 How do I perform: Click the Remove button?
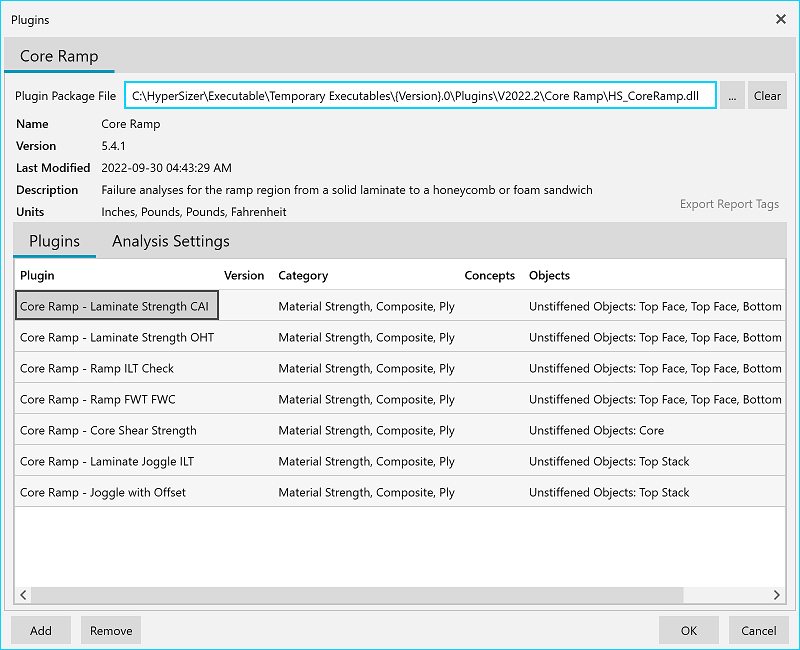111,631
